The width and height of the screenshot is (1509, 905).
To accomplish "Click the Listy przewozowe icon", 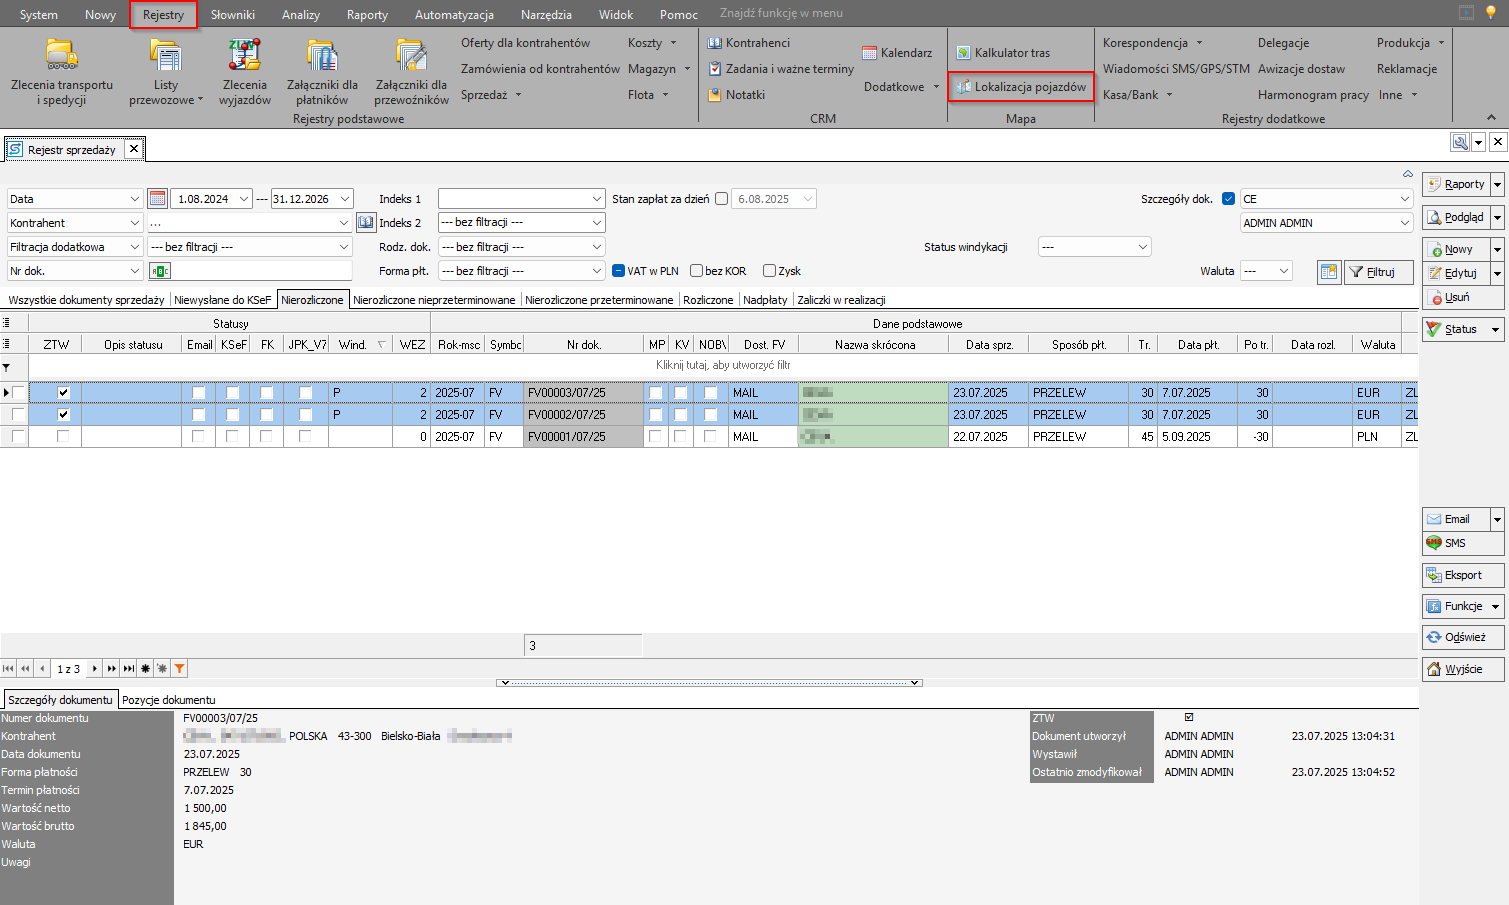I will (165, 55).
